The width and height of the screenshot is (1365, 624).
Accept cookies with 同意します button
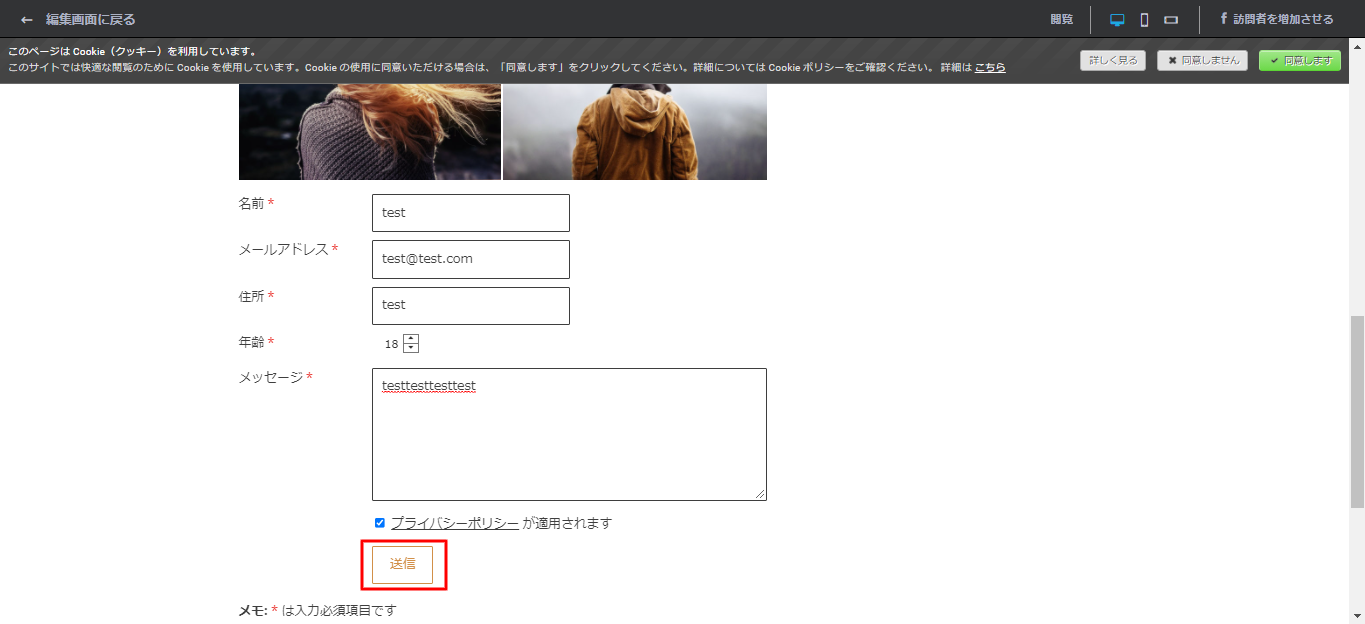tap(1300, 60)
